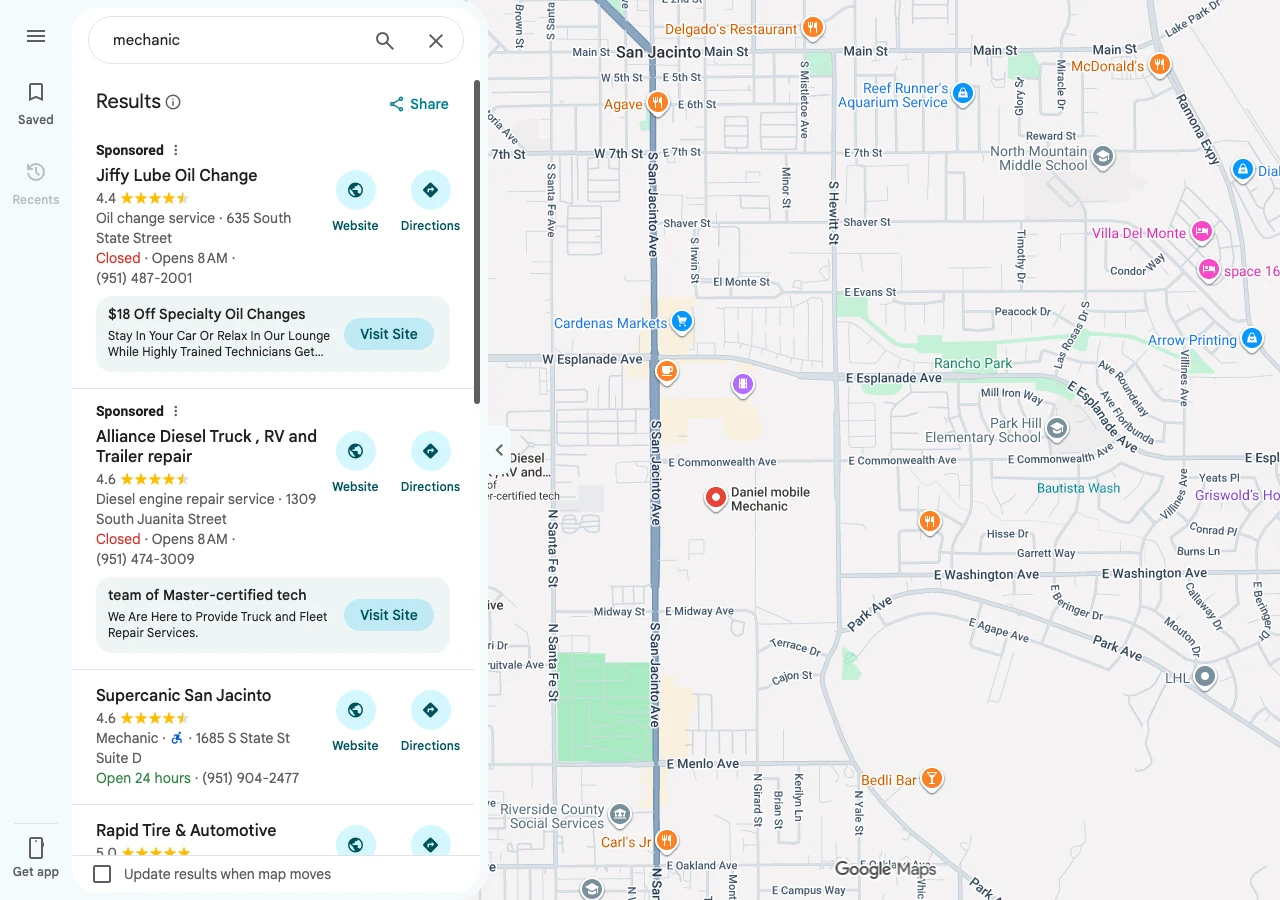This screenshot has width=1280, height=900.
Task: Click the Carl's Jr restaurant pin
Action: (666, 840)
